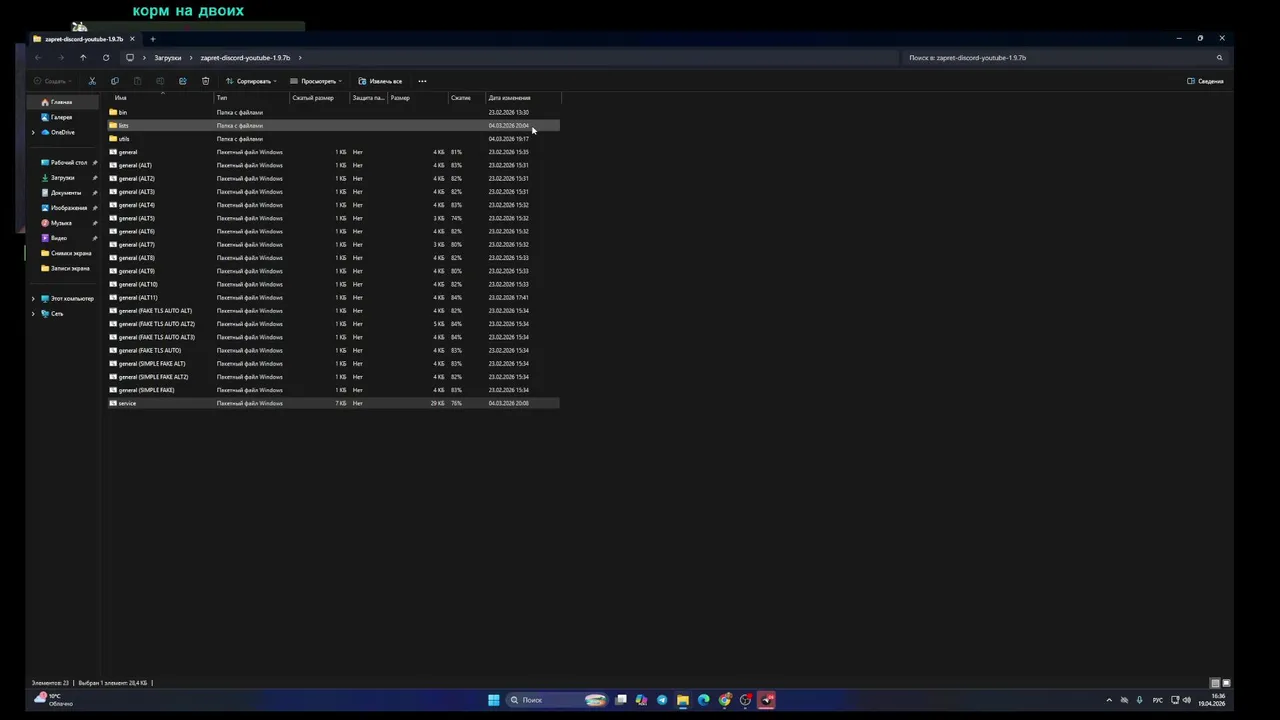The image size is (1280, 720).
Task: Click the Back navigation arrow
Action: coord(38,58)
